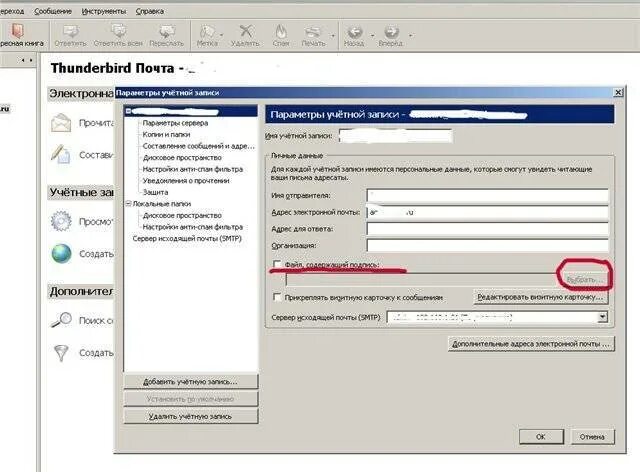640x472 pixels.
Task: Click the compose message pencil icon
Action: click(60, 154)
